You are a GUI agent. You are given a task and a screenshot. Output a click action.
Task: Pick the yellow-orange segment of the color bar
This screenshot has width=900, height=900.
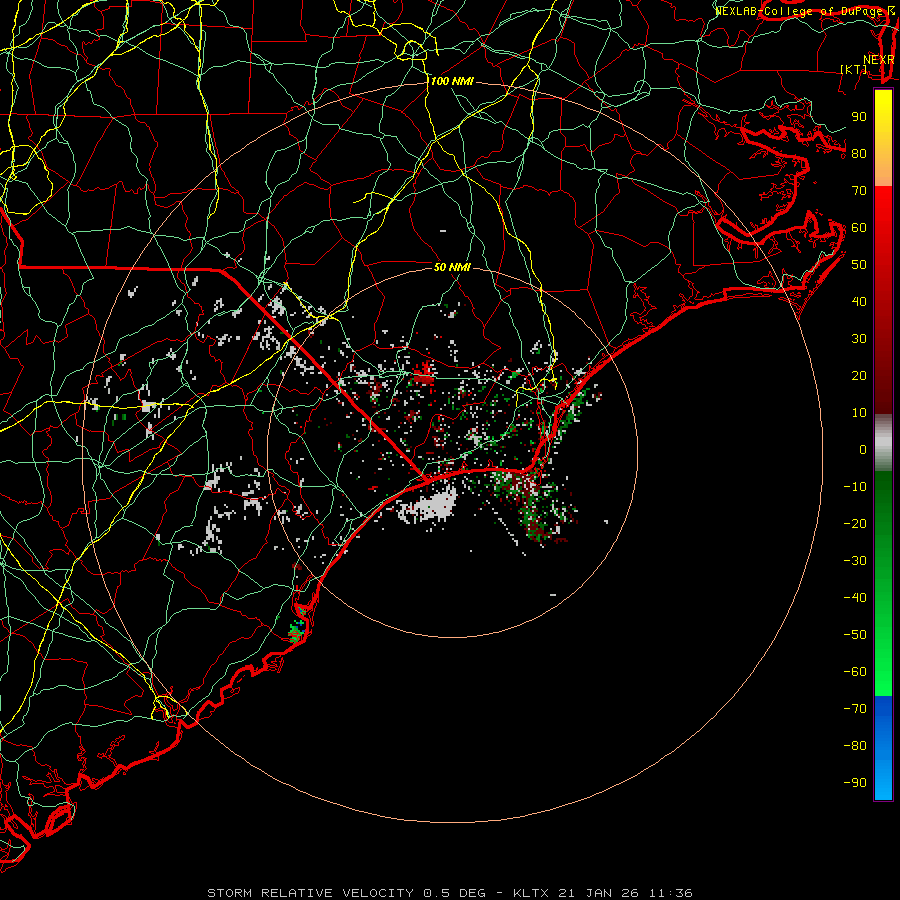coord(883,138)
